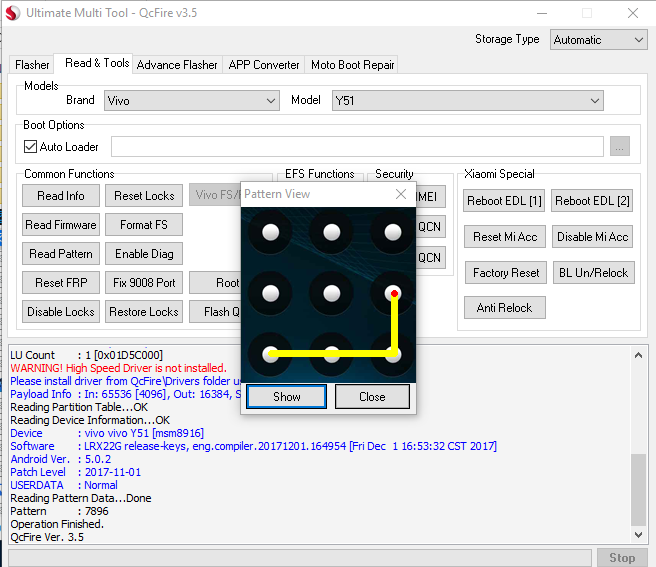Image resolution: width=656 pixels, height=567 pixels.
Task: Switch to Moto Boot Repair tab
Action: pos(352,65)
